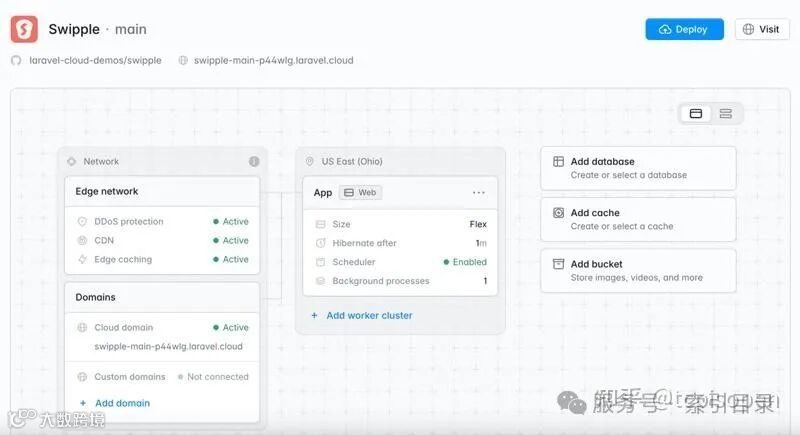Viewport: 800px width, 435px height.
Task: Click the Edge caching Active status
Action: [231, 259]
